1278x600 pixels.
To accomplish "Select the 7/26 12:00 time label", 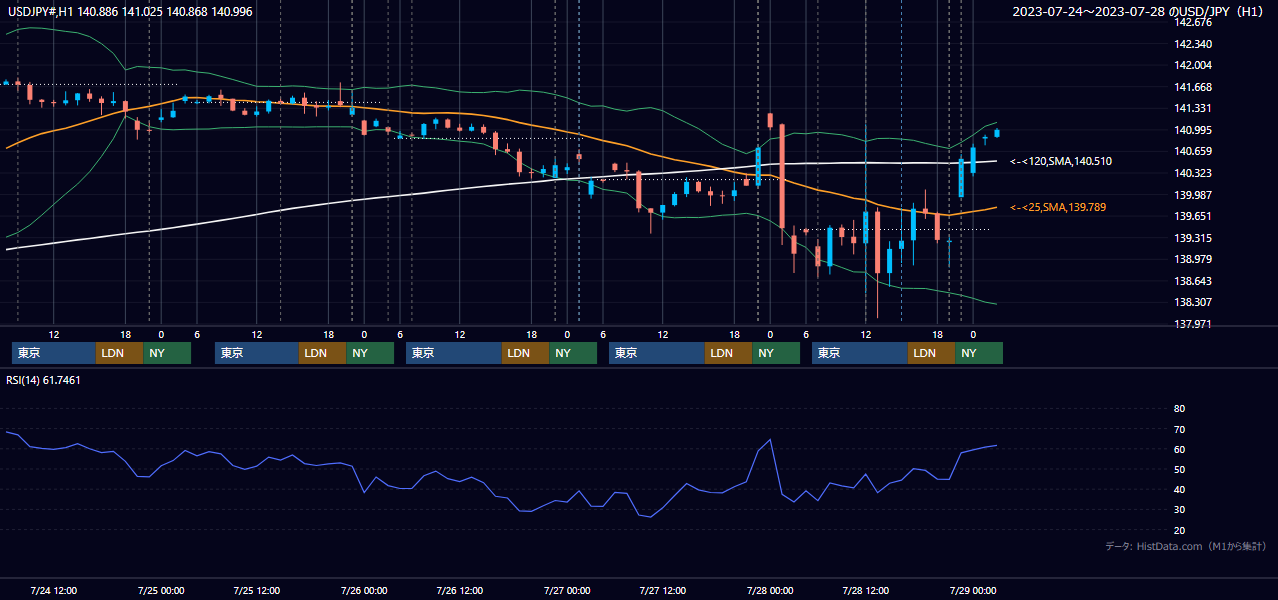I will point(460,590).
